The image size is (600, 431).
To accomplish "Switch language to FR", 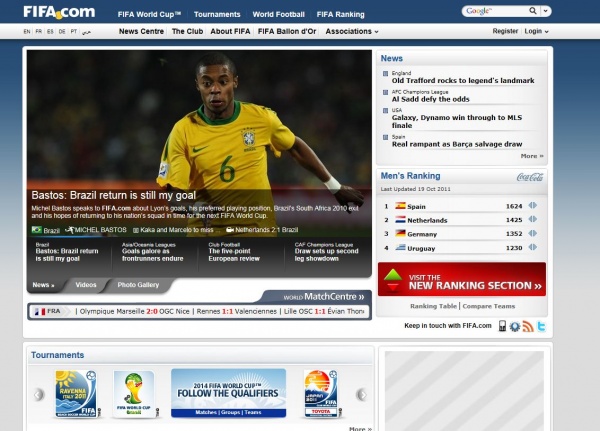I will (x=39, y=31).
